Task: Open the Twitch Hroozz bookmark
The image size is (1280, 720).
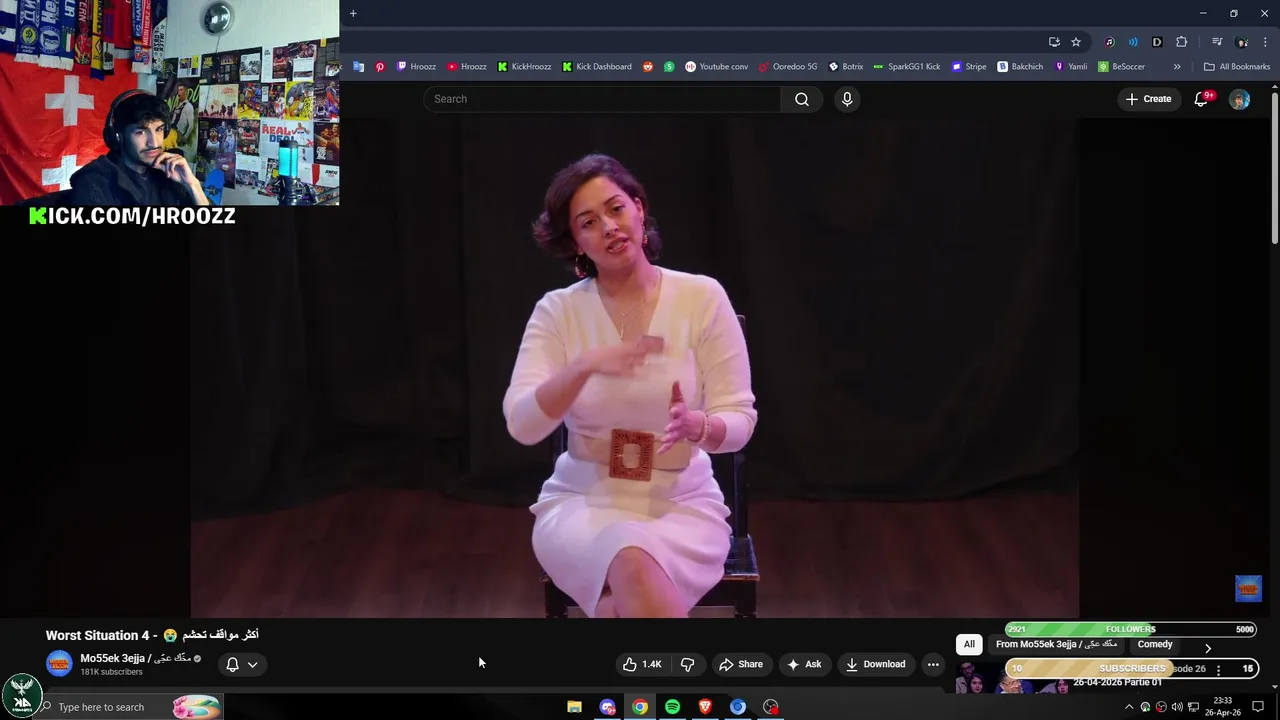Action: click(x=417, y=67)
